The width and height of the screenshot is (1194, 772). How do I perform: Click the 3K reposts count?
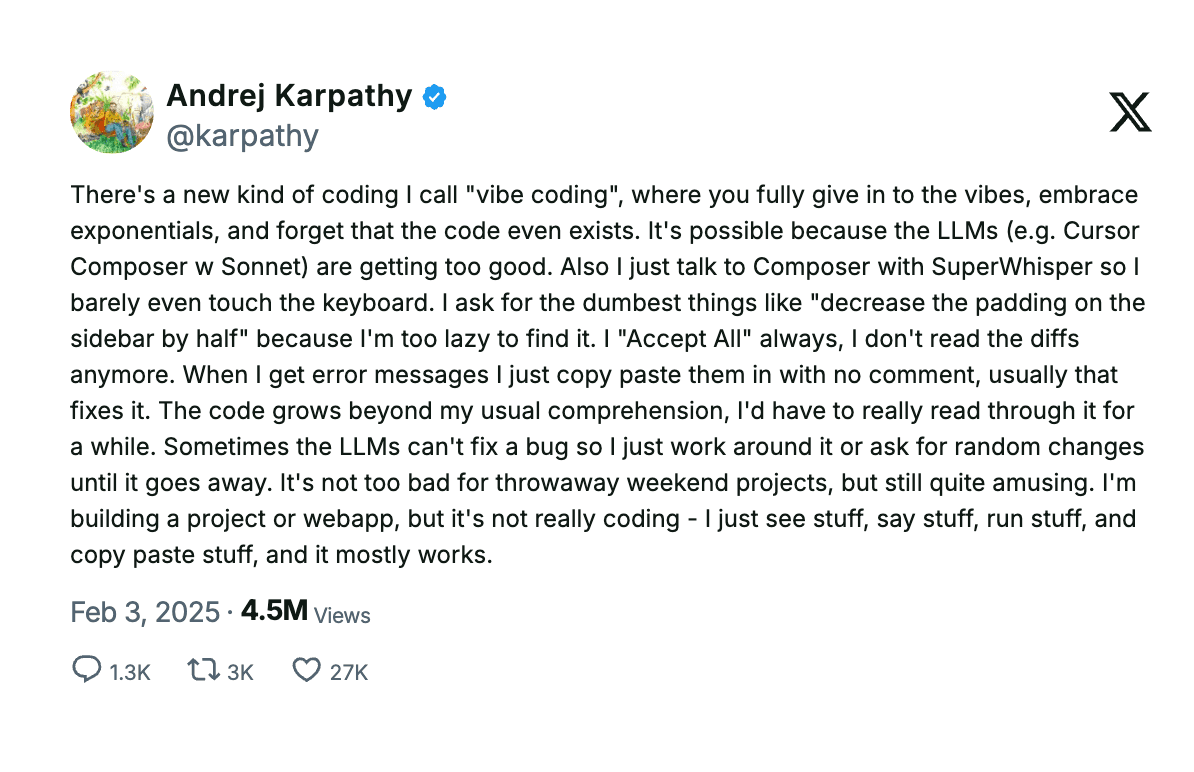click(x=240, y=672)
